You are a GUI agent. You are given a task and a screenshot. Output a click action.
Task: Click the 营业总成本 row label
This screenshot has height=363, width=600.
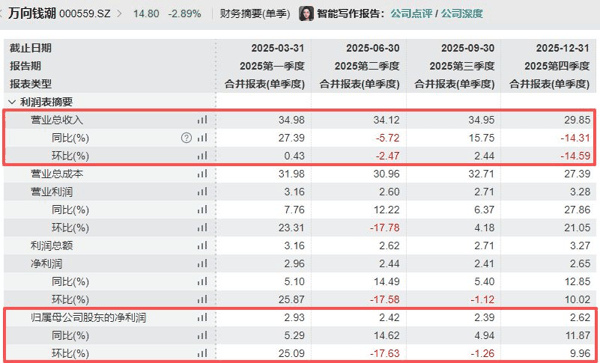coord(57,174)
